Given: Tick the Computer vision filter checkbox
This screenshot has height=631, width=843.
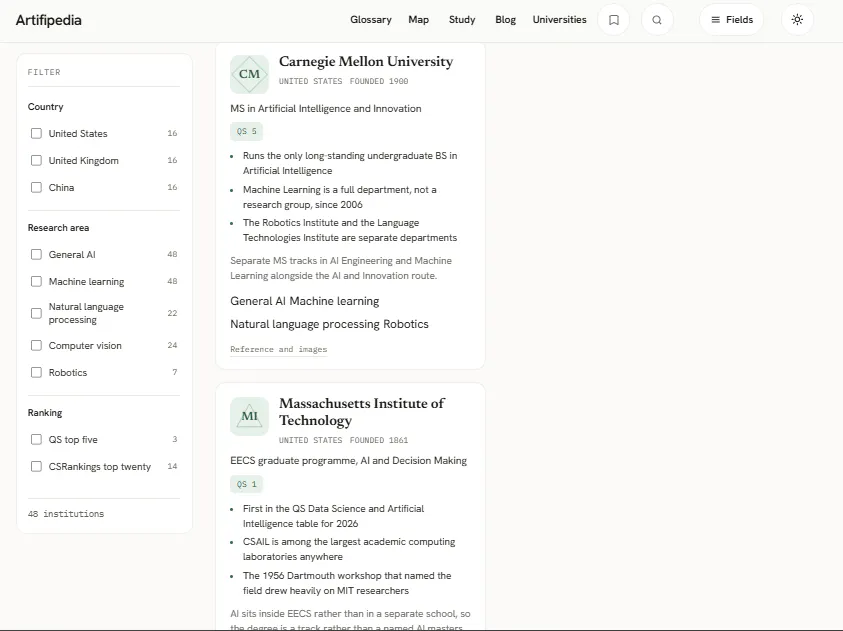Looking at the screenshot, I should pos(36,345).
